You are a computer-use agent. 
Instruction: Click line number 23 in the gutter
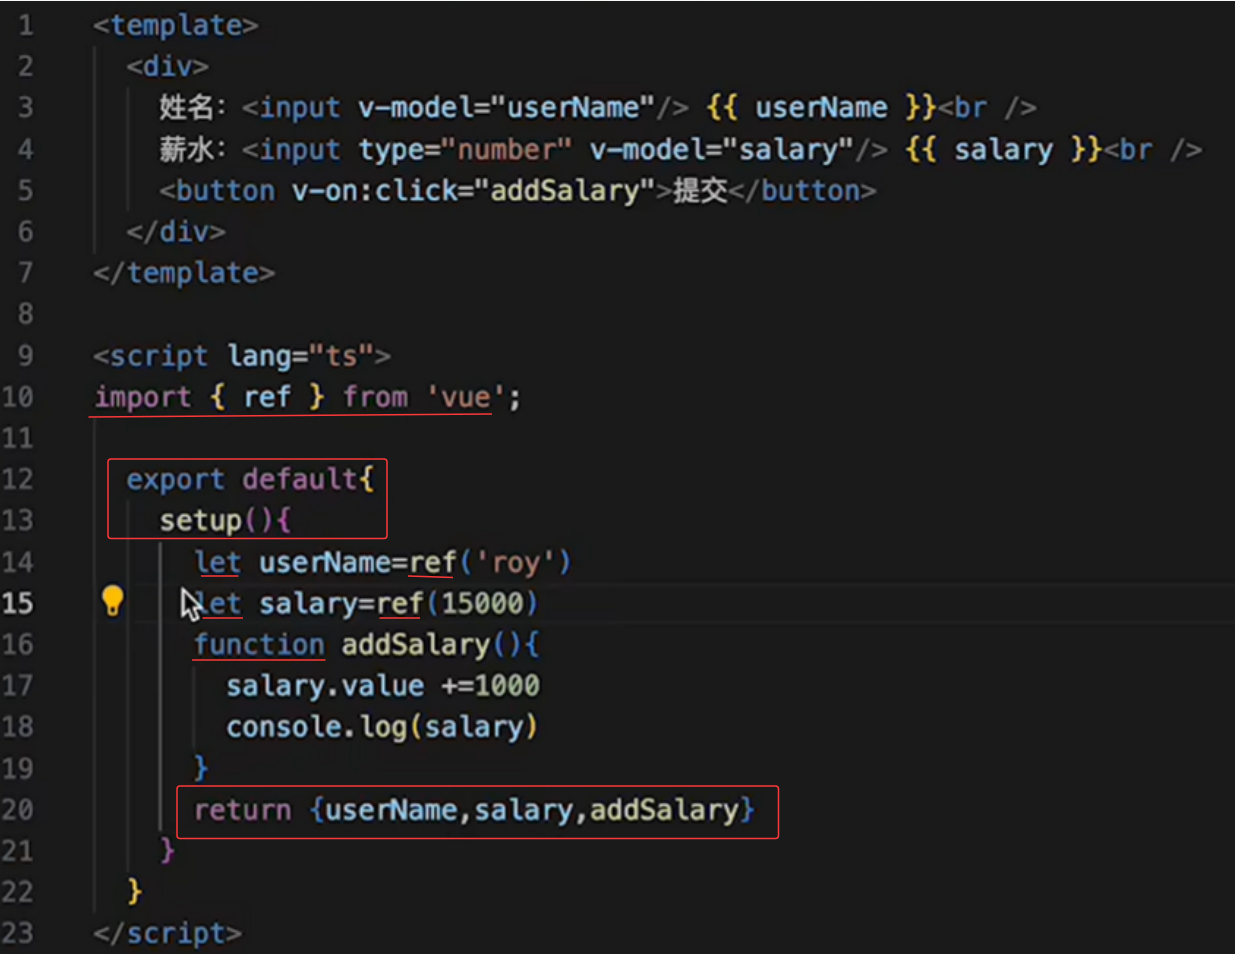18,933
